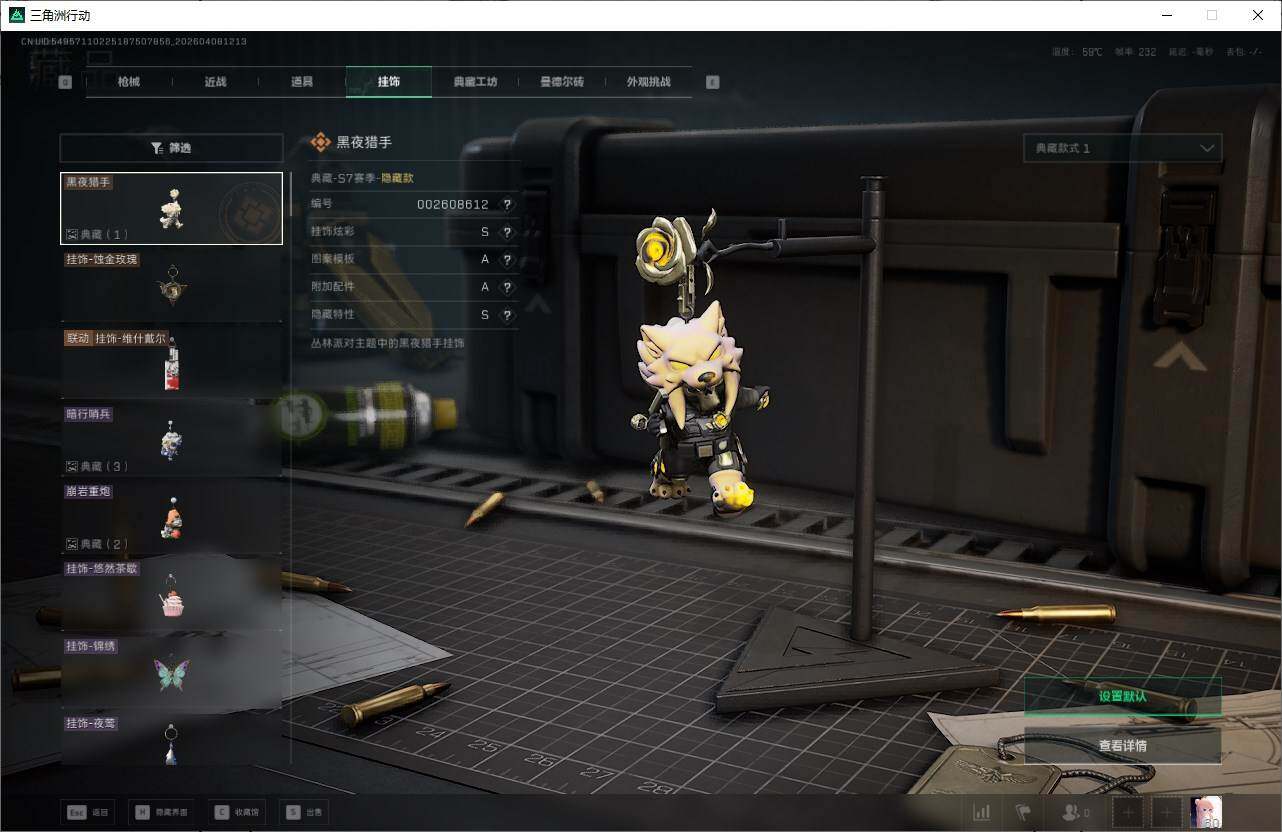Open the 曼德尔砖 tab
This screenshot has width=1282, height=832.
coord(562,82)
